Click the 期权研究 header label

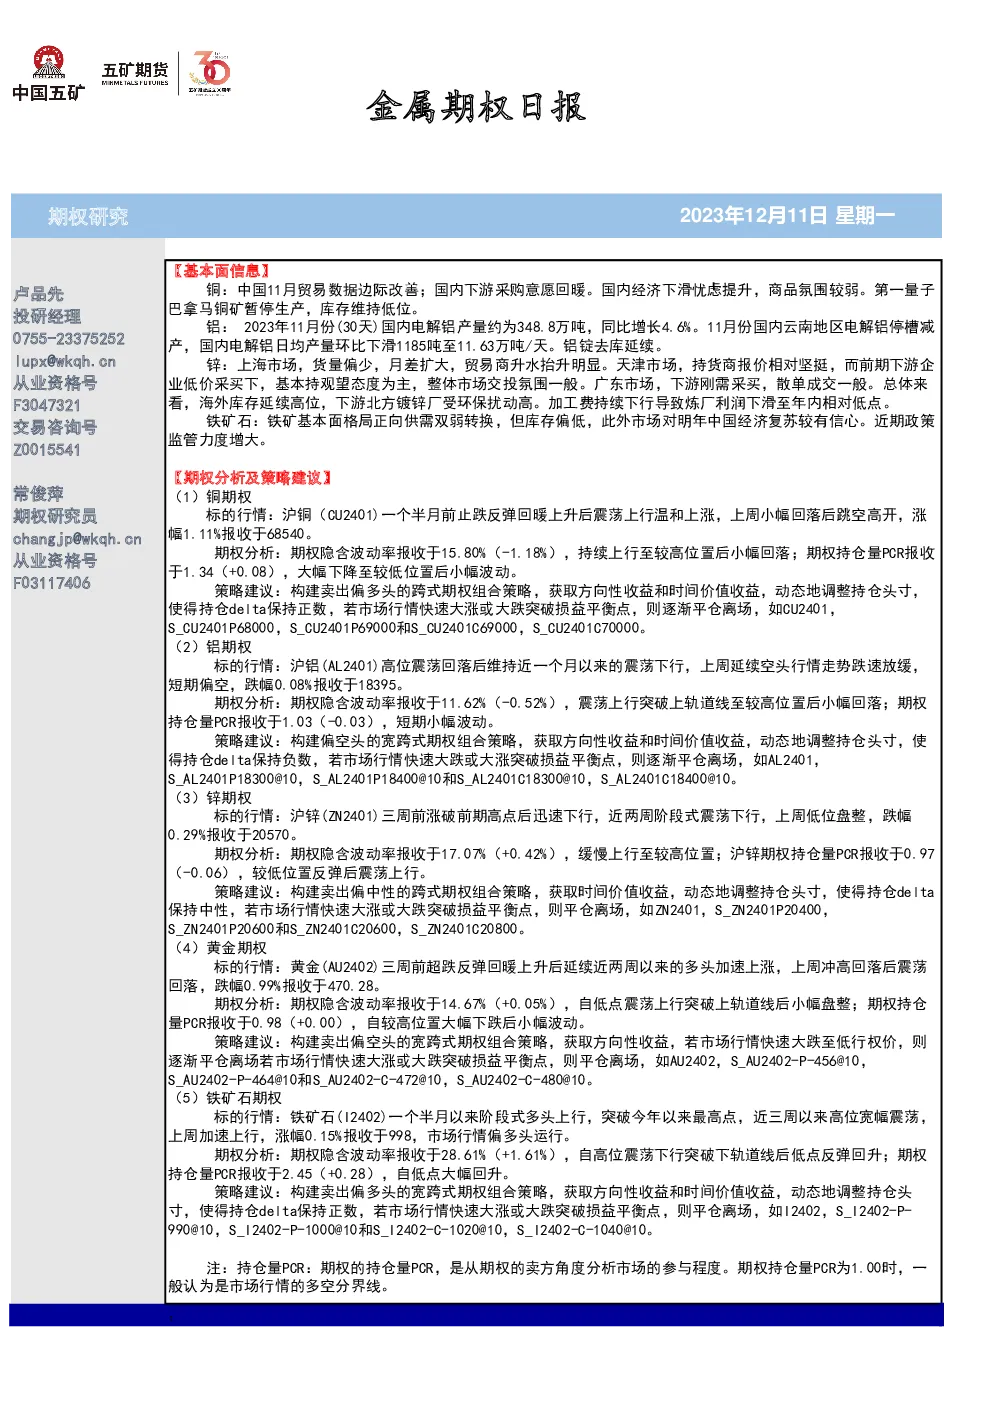coord(88,216)
